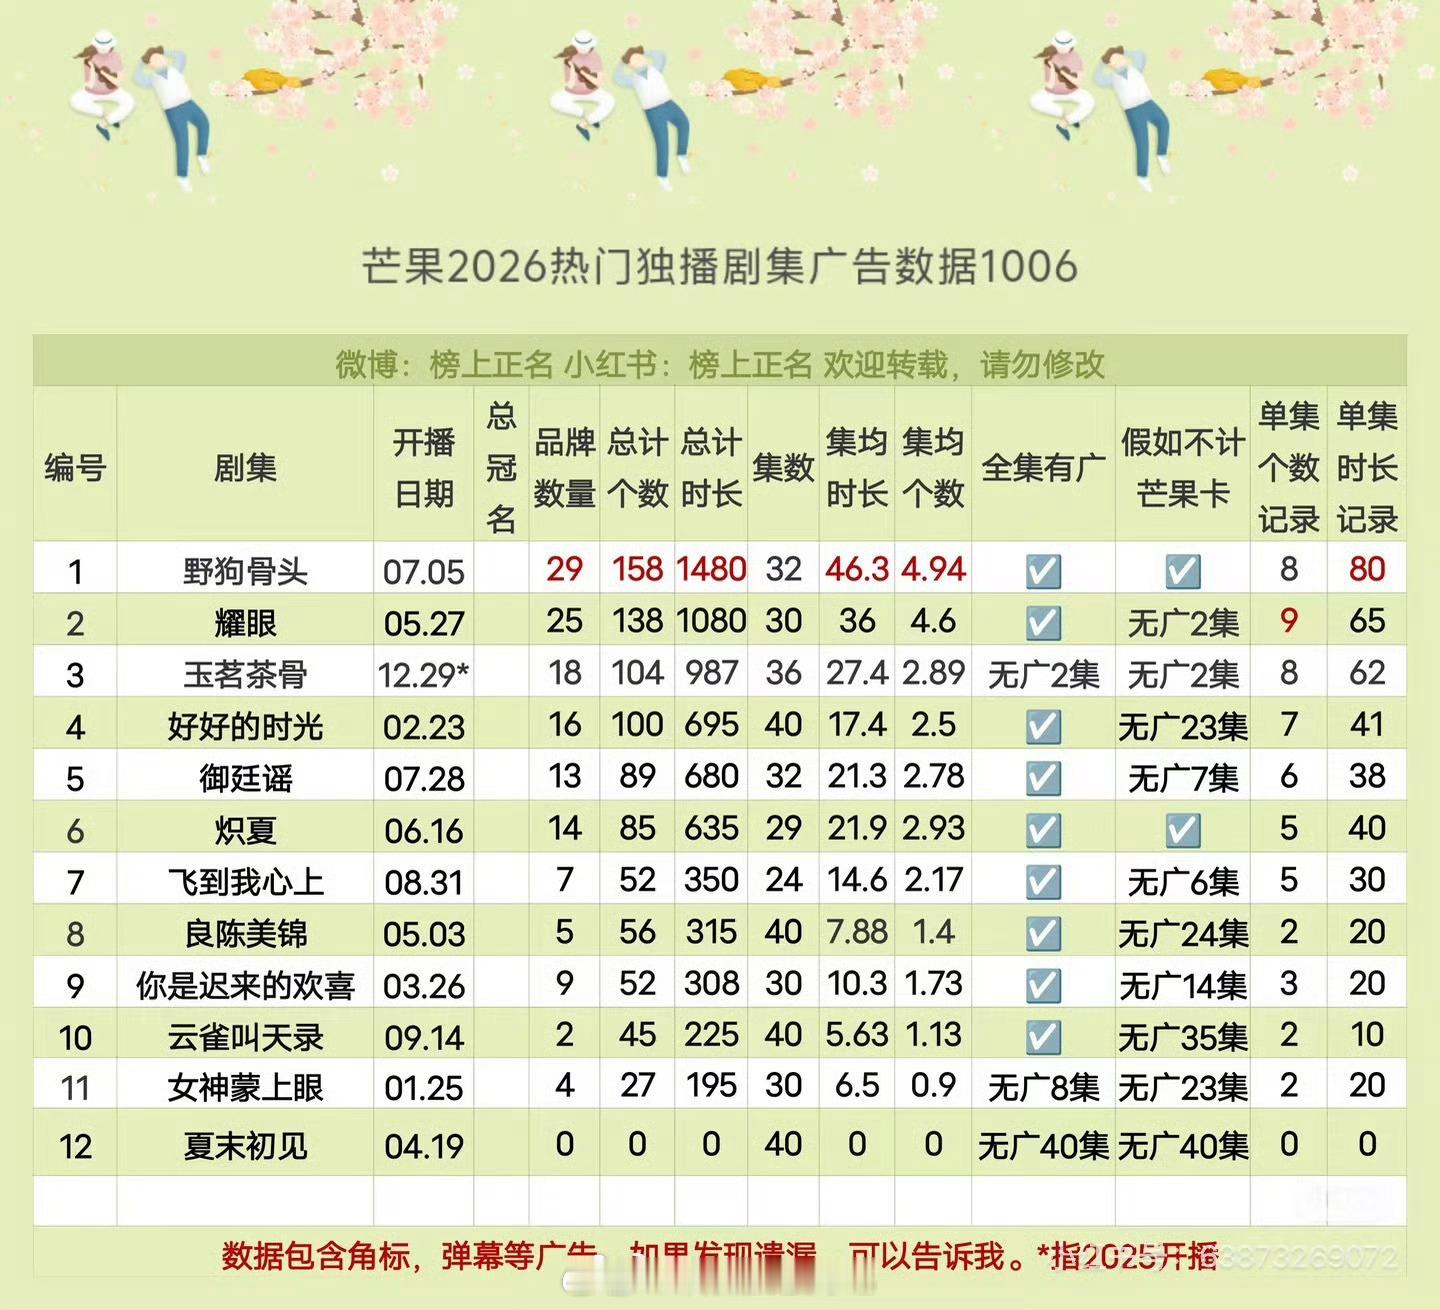1440x1310 pixels.
Task: Select the title 芒果2026热门独播剧集广告数据1006
Action: pyautogui.click(x=719, y=267)
